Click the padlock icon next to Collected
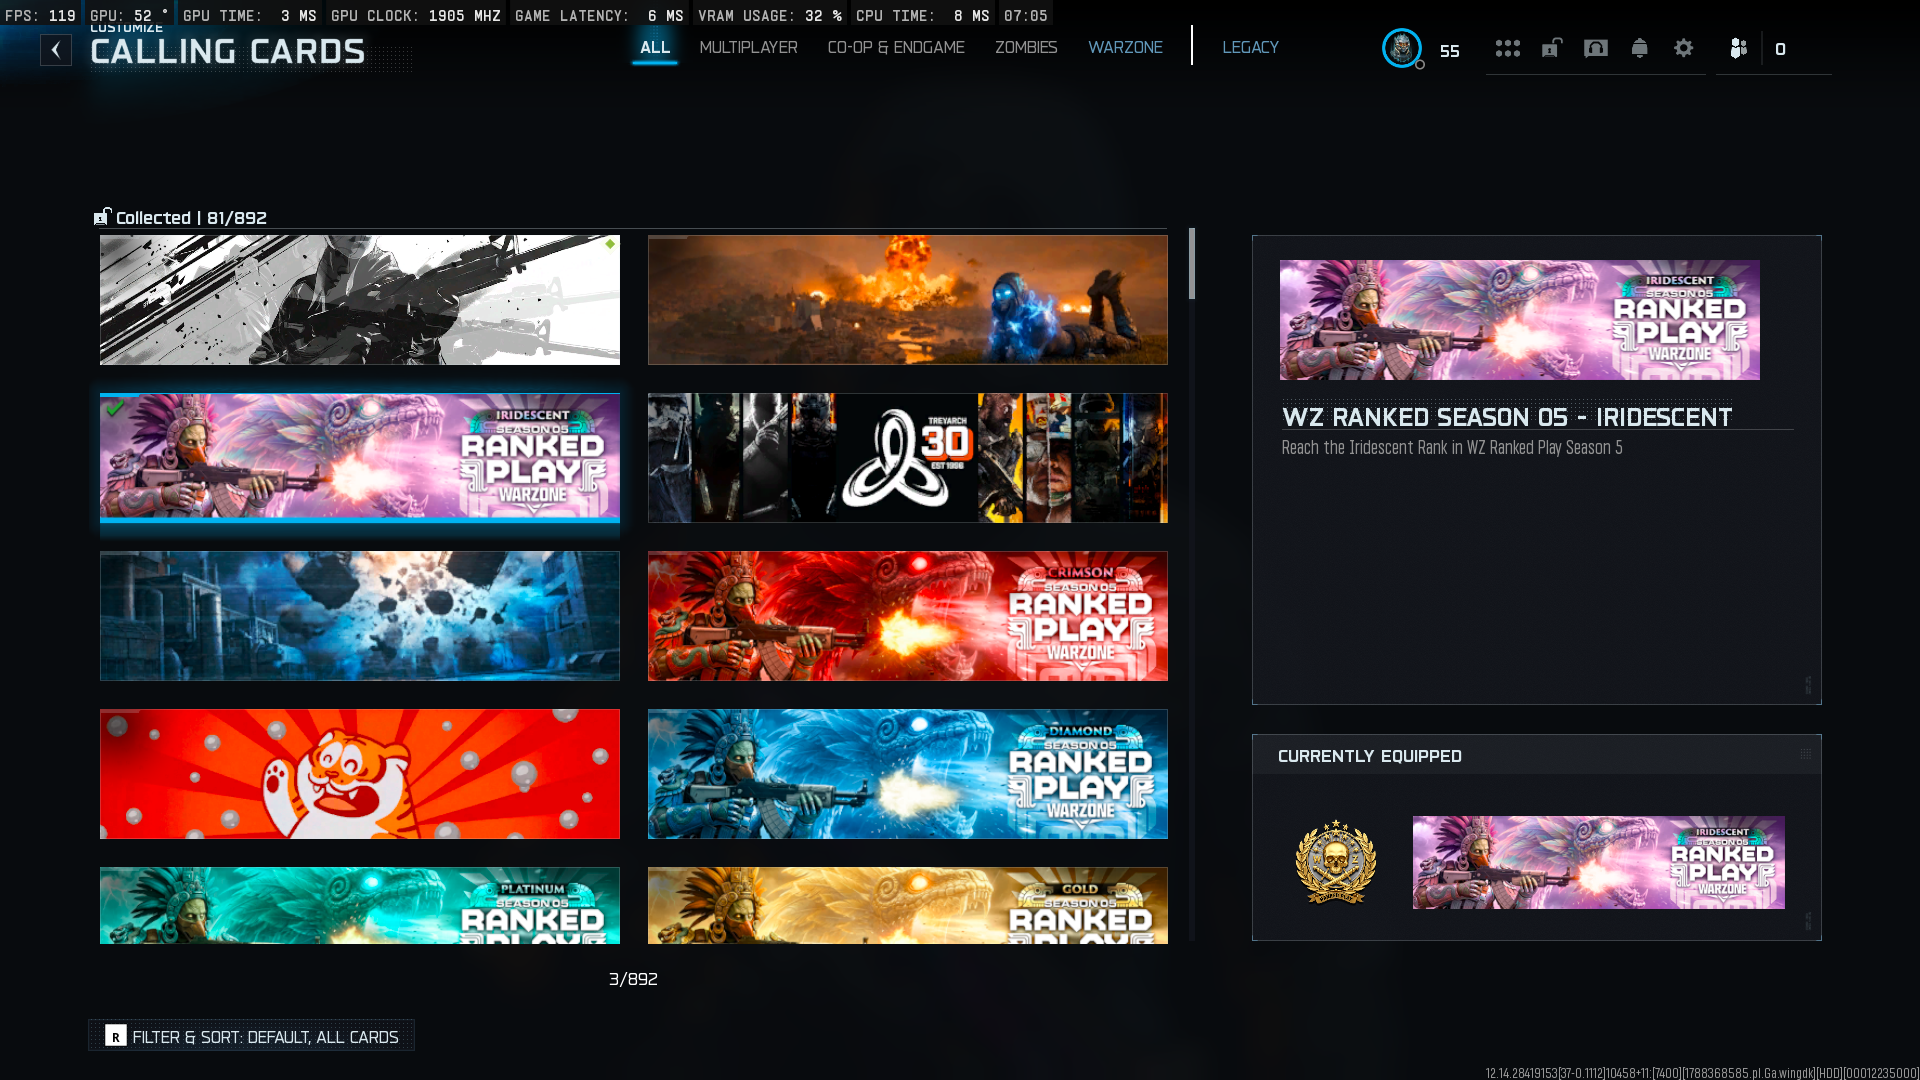 pyautogui.click(x=102, y=216)
